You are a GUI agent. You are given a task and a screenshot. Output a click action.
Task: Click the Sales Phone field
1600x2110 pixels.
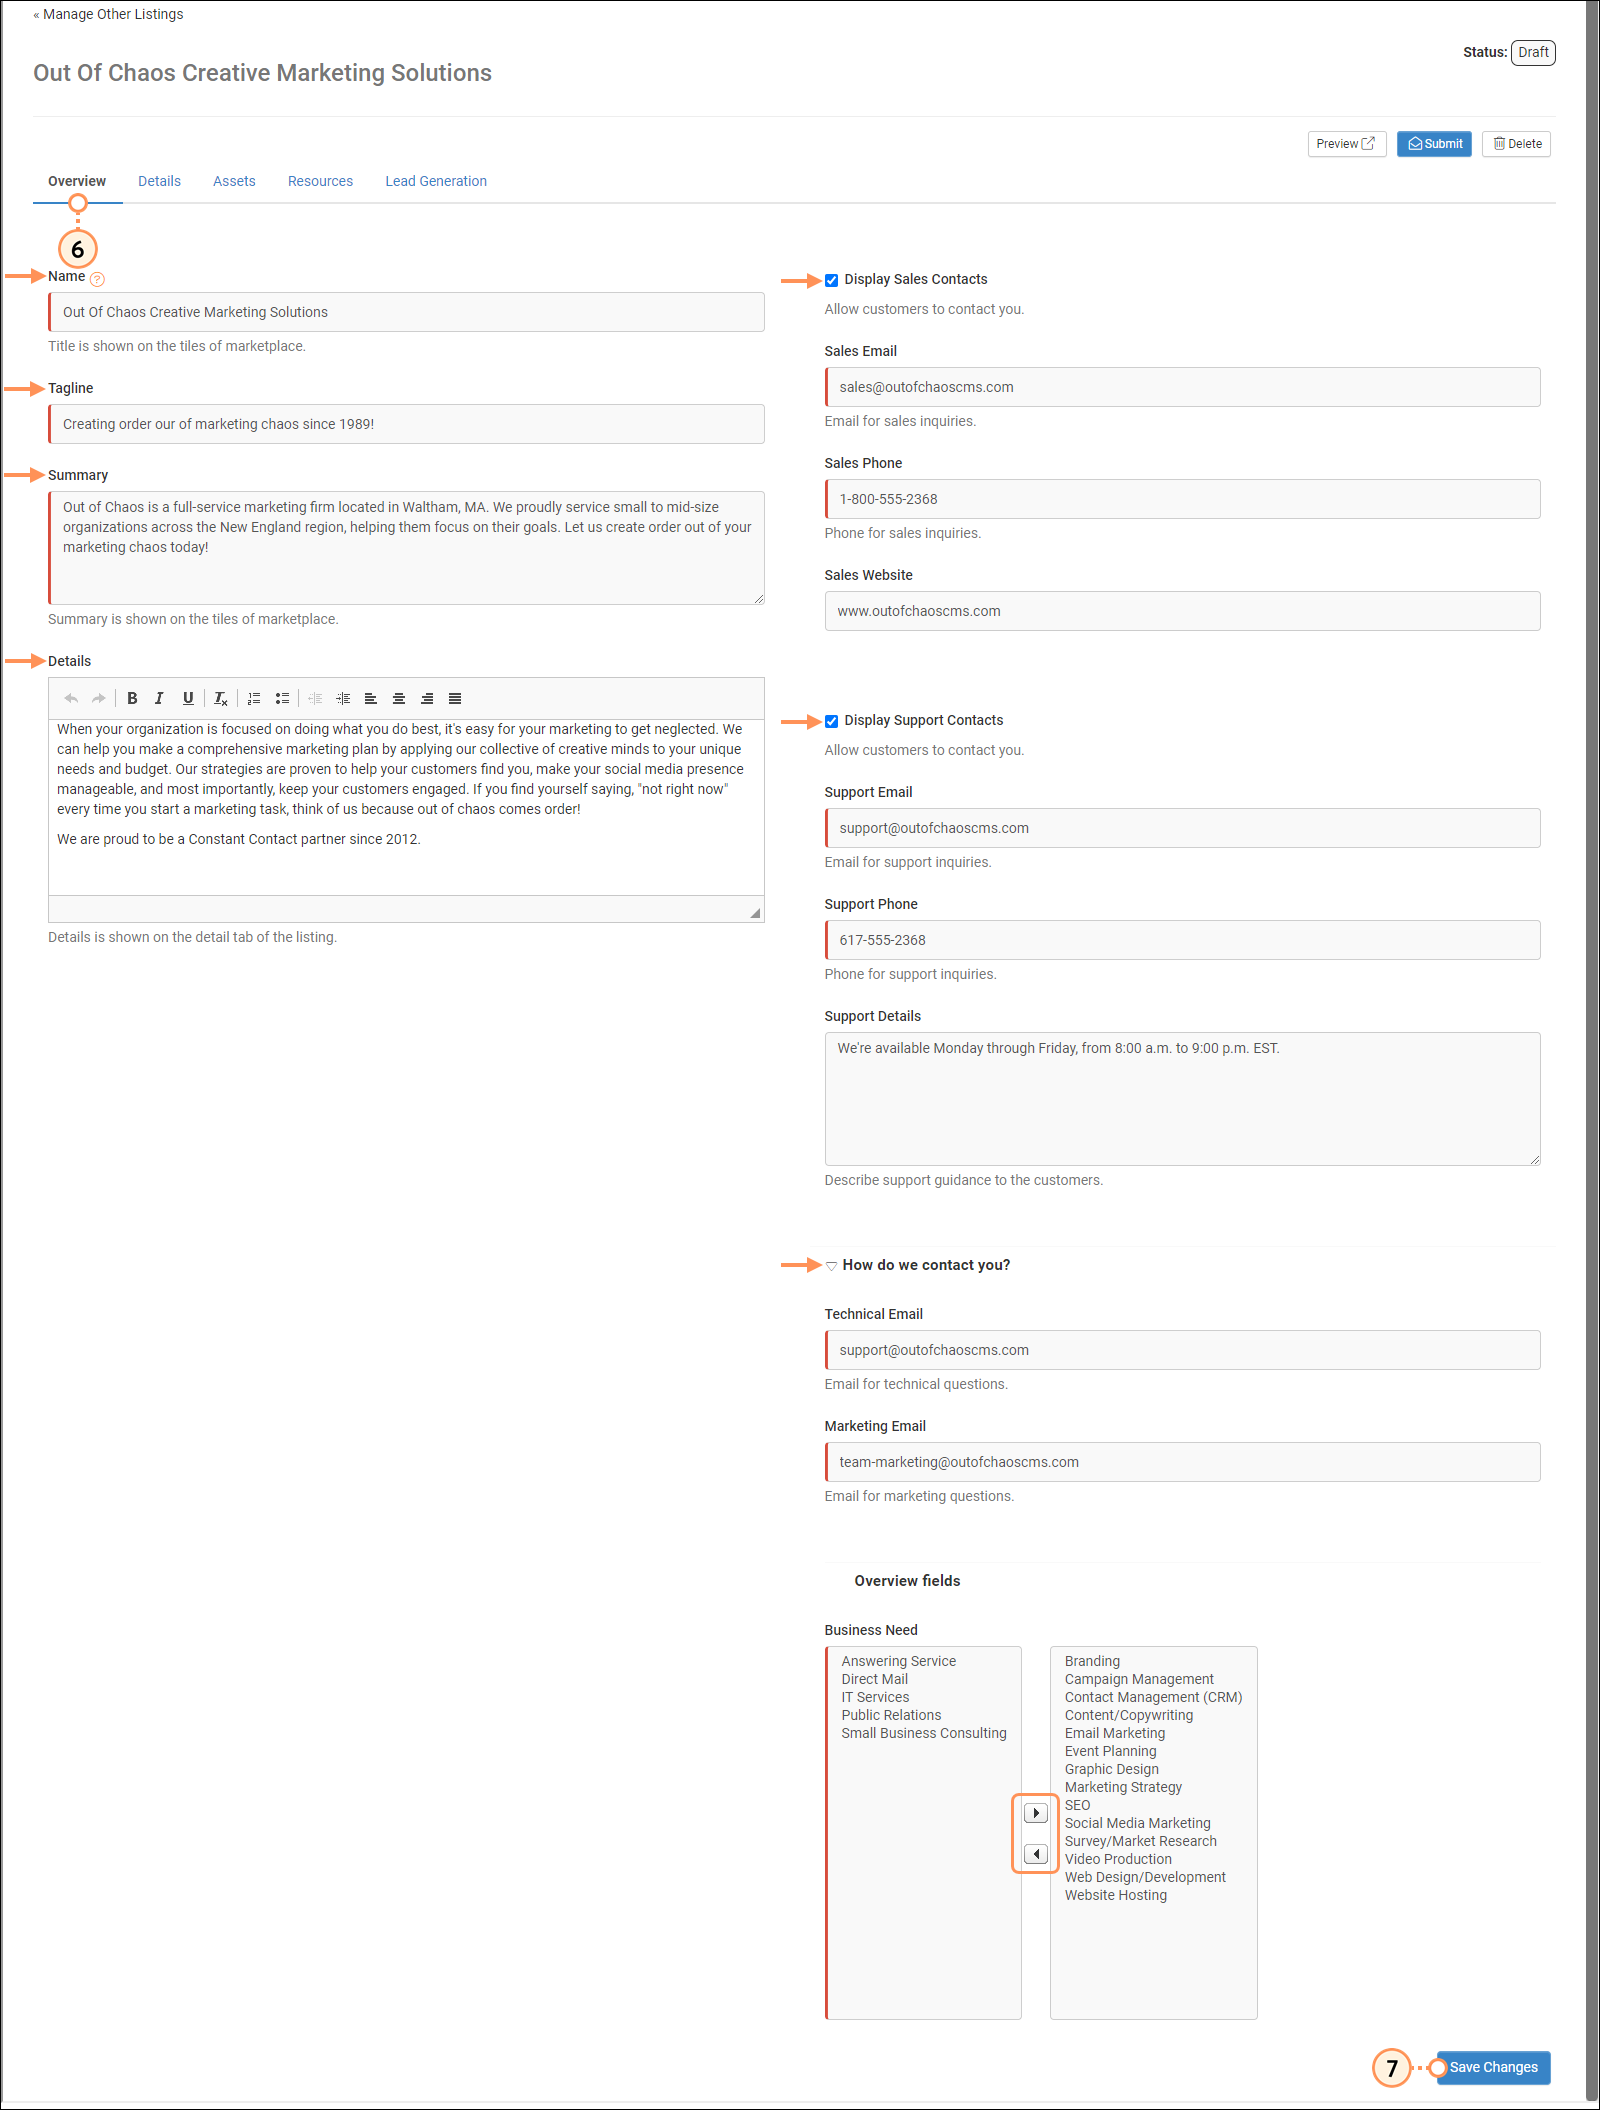pos(1182,499)
